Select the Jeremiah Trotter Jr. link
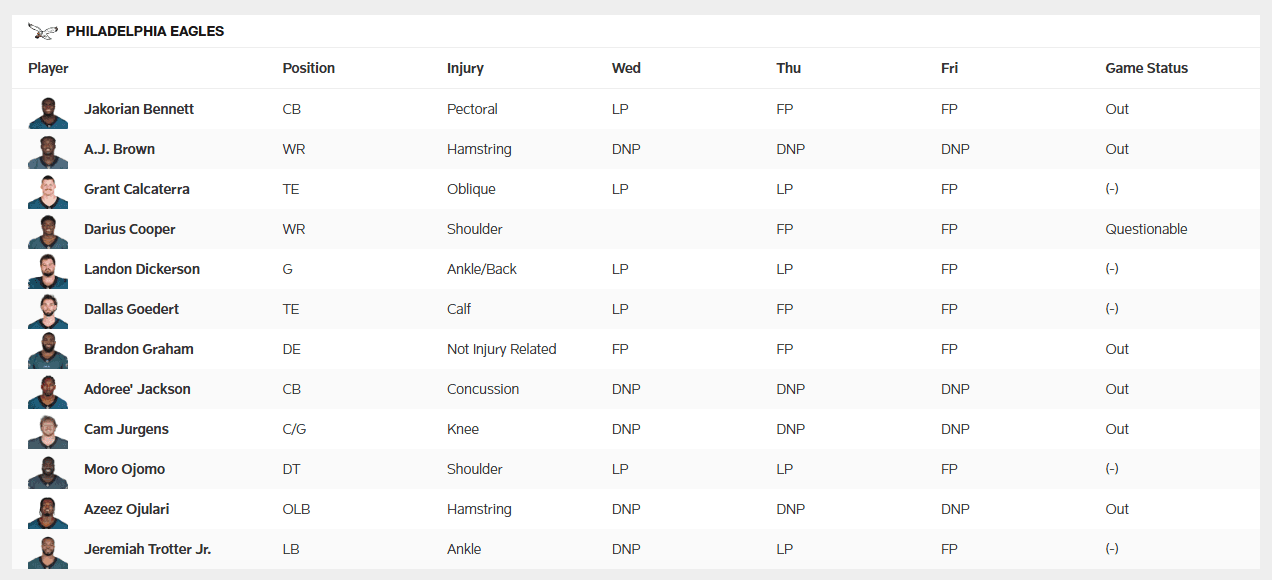 coord(147,549)
